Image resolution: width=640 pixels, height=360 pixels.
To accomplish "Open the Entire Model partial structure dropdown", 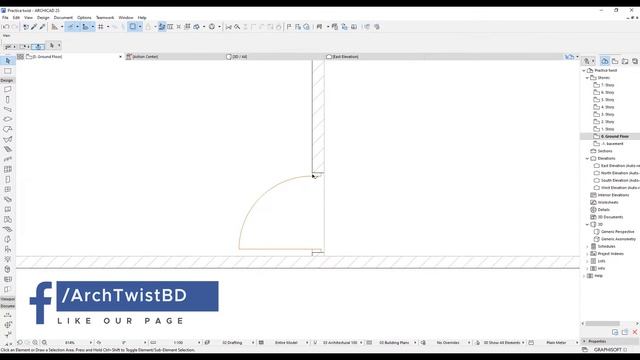I will point(307,343).
